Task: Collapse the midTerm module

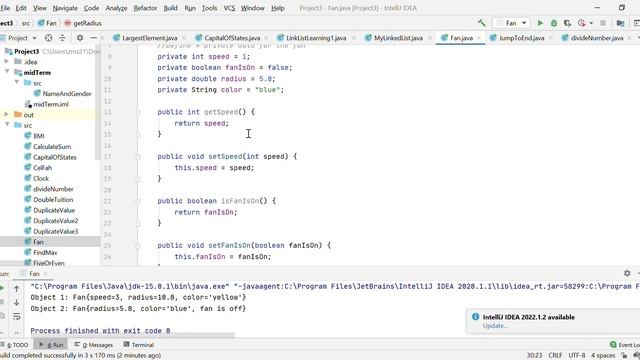Action: pyautogui.click(x=7, y=72)
